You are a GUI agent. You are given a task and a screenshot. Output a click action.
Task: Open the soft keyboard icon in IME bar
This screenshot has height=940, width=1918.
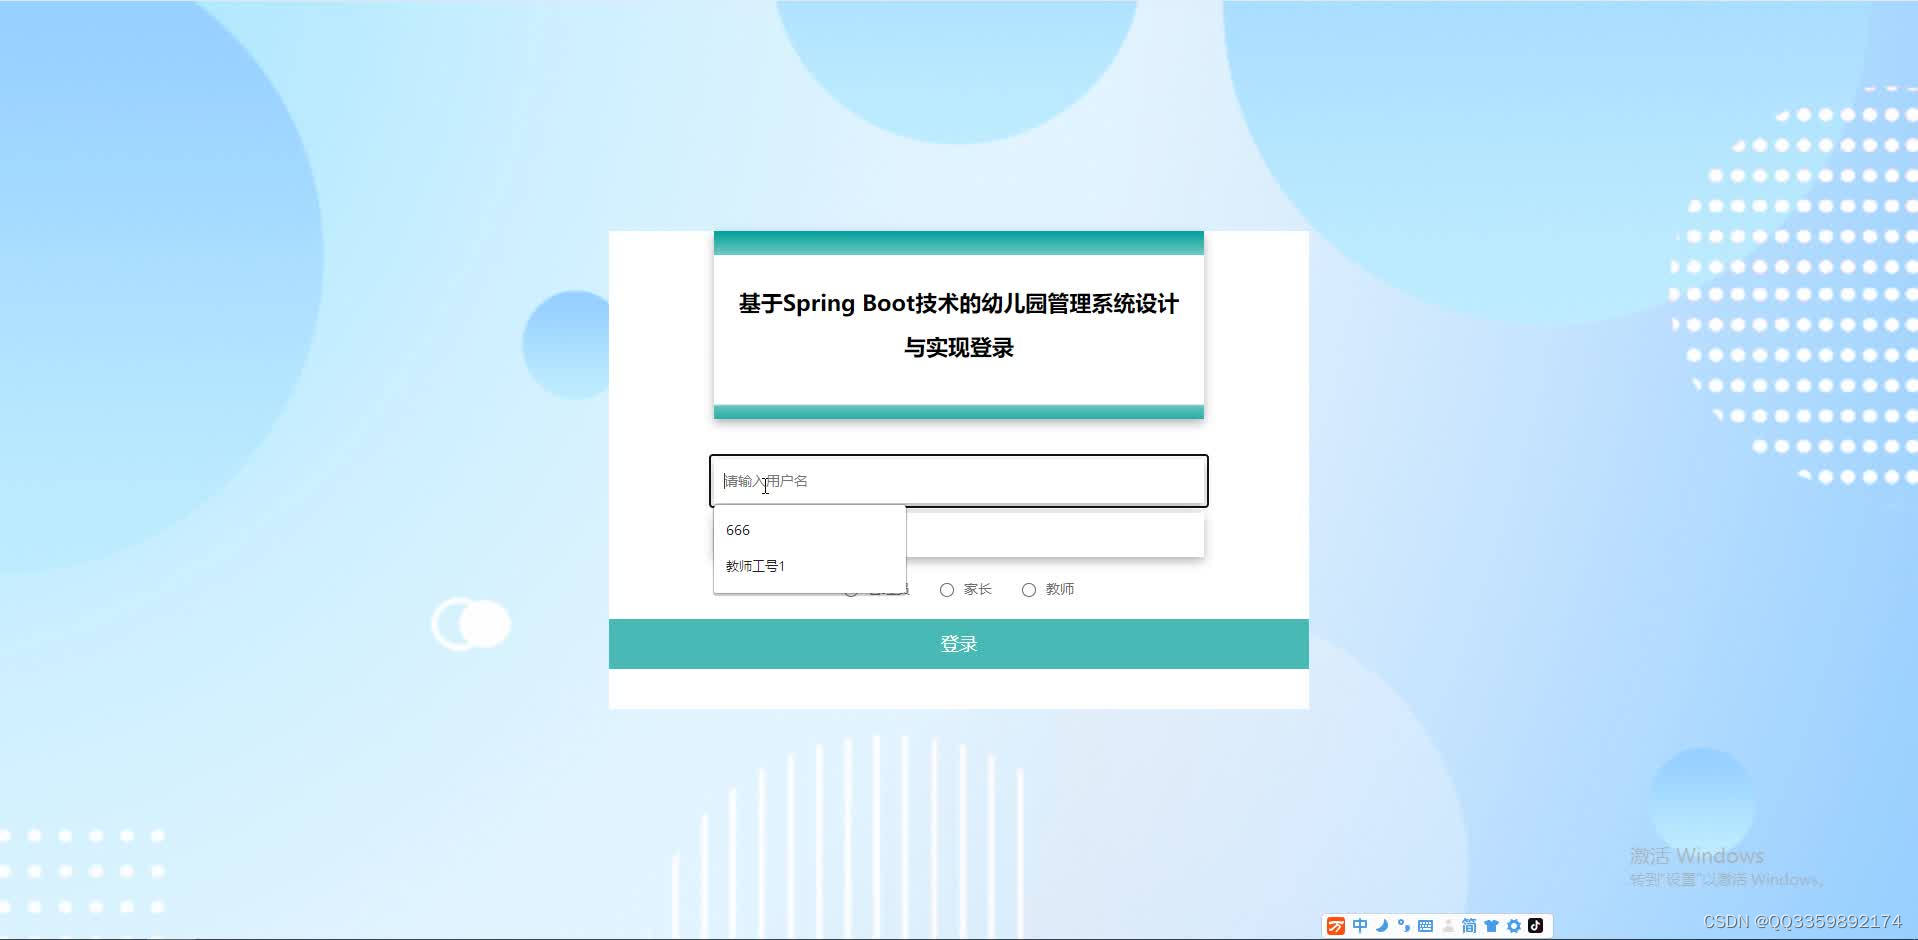coord(1426,926)
